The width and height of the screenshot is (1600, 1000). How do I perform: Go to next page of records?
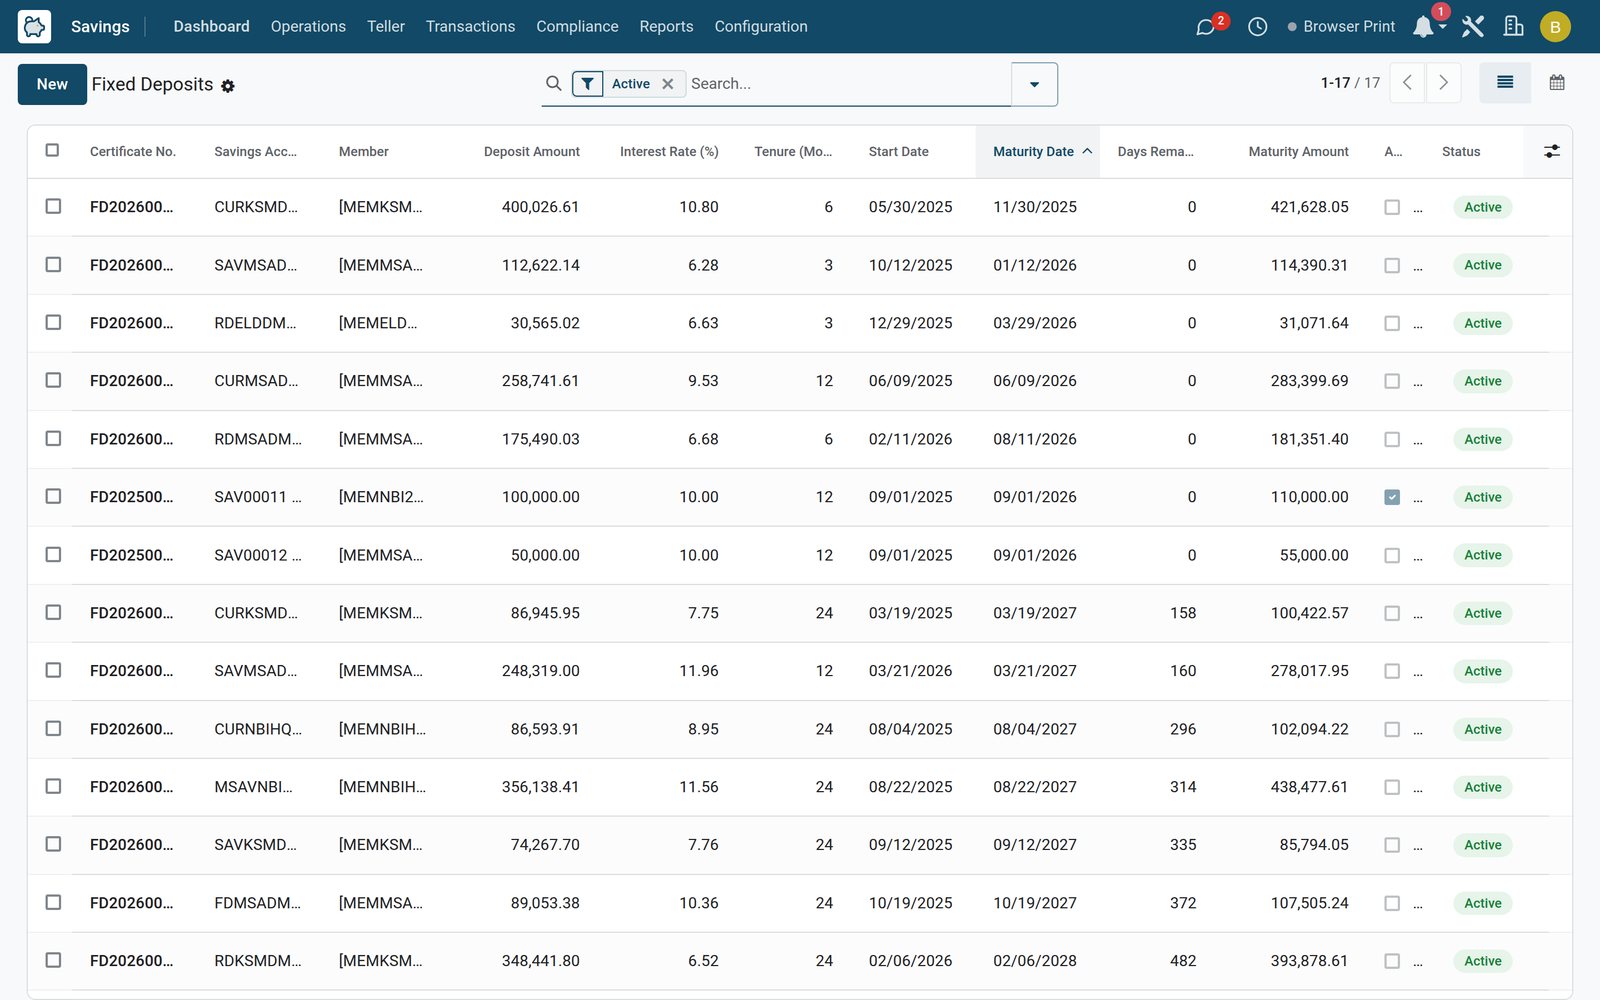[x=1443, y=83]
